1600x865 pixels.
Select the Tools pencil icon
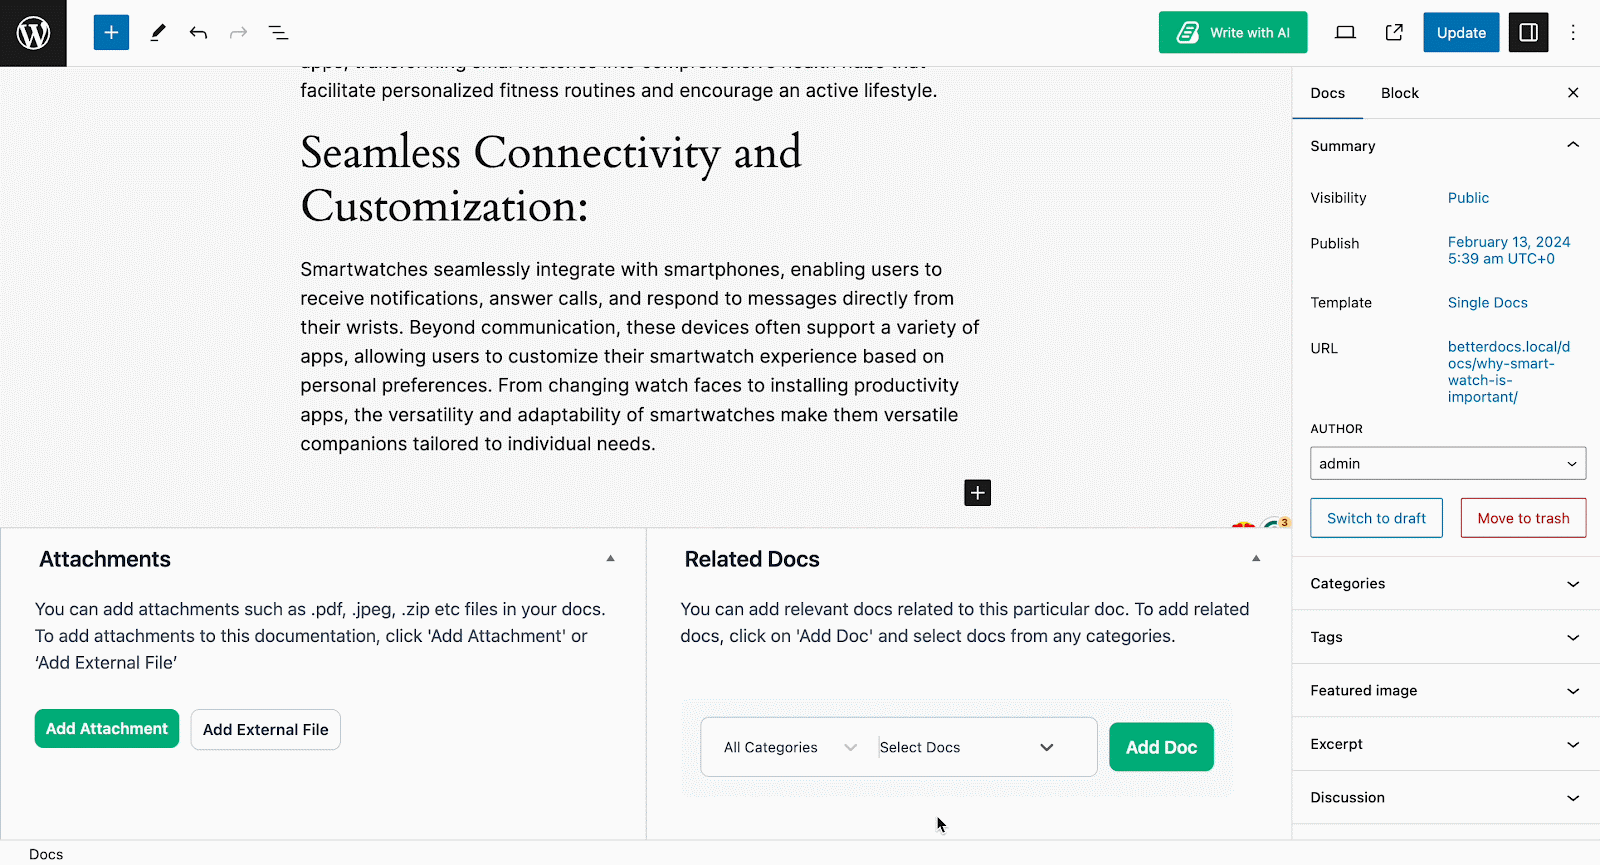(x=157, y=32)
